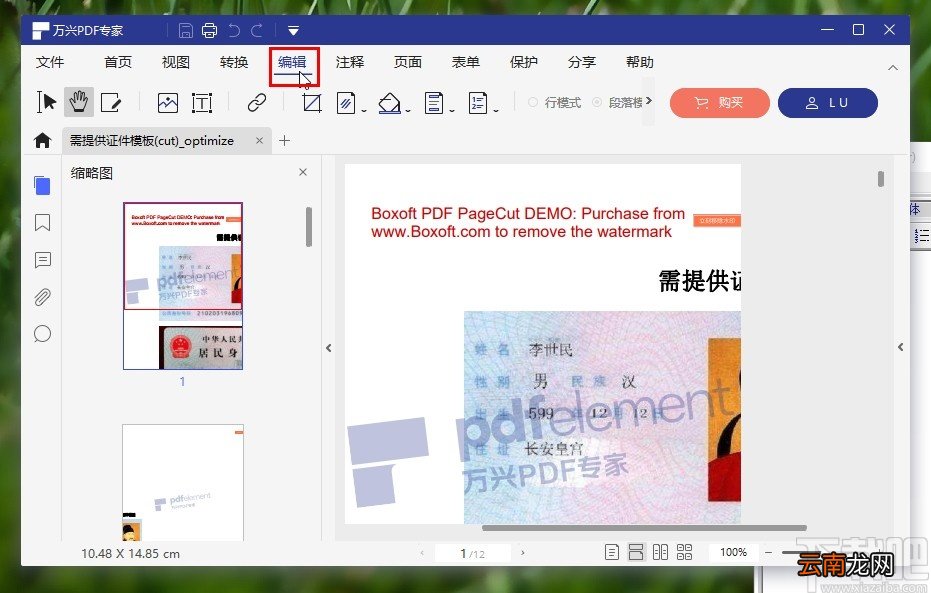Open the comments panel from the sidebar
This screenshot has width=931, height=593.
tap(42, 260)
